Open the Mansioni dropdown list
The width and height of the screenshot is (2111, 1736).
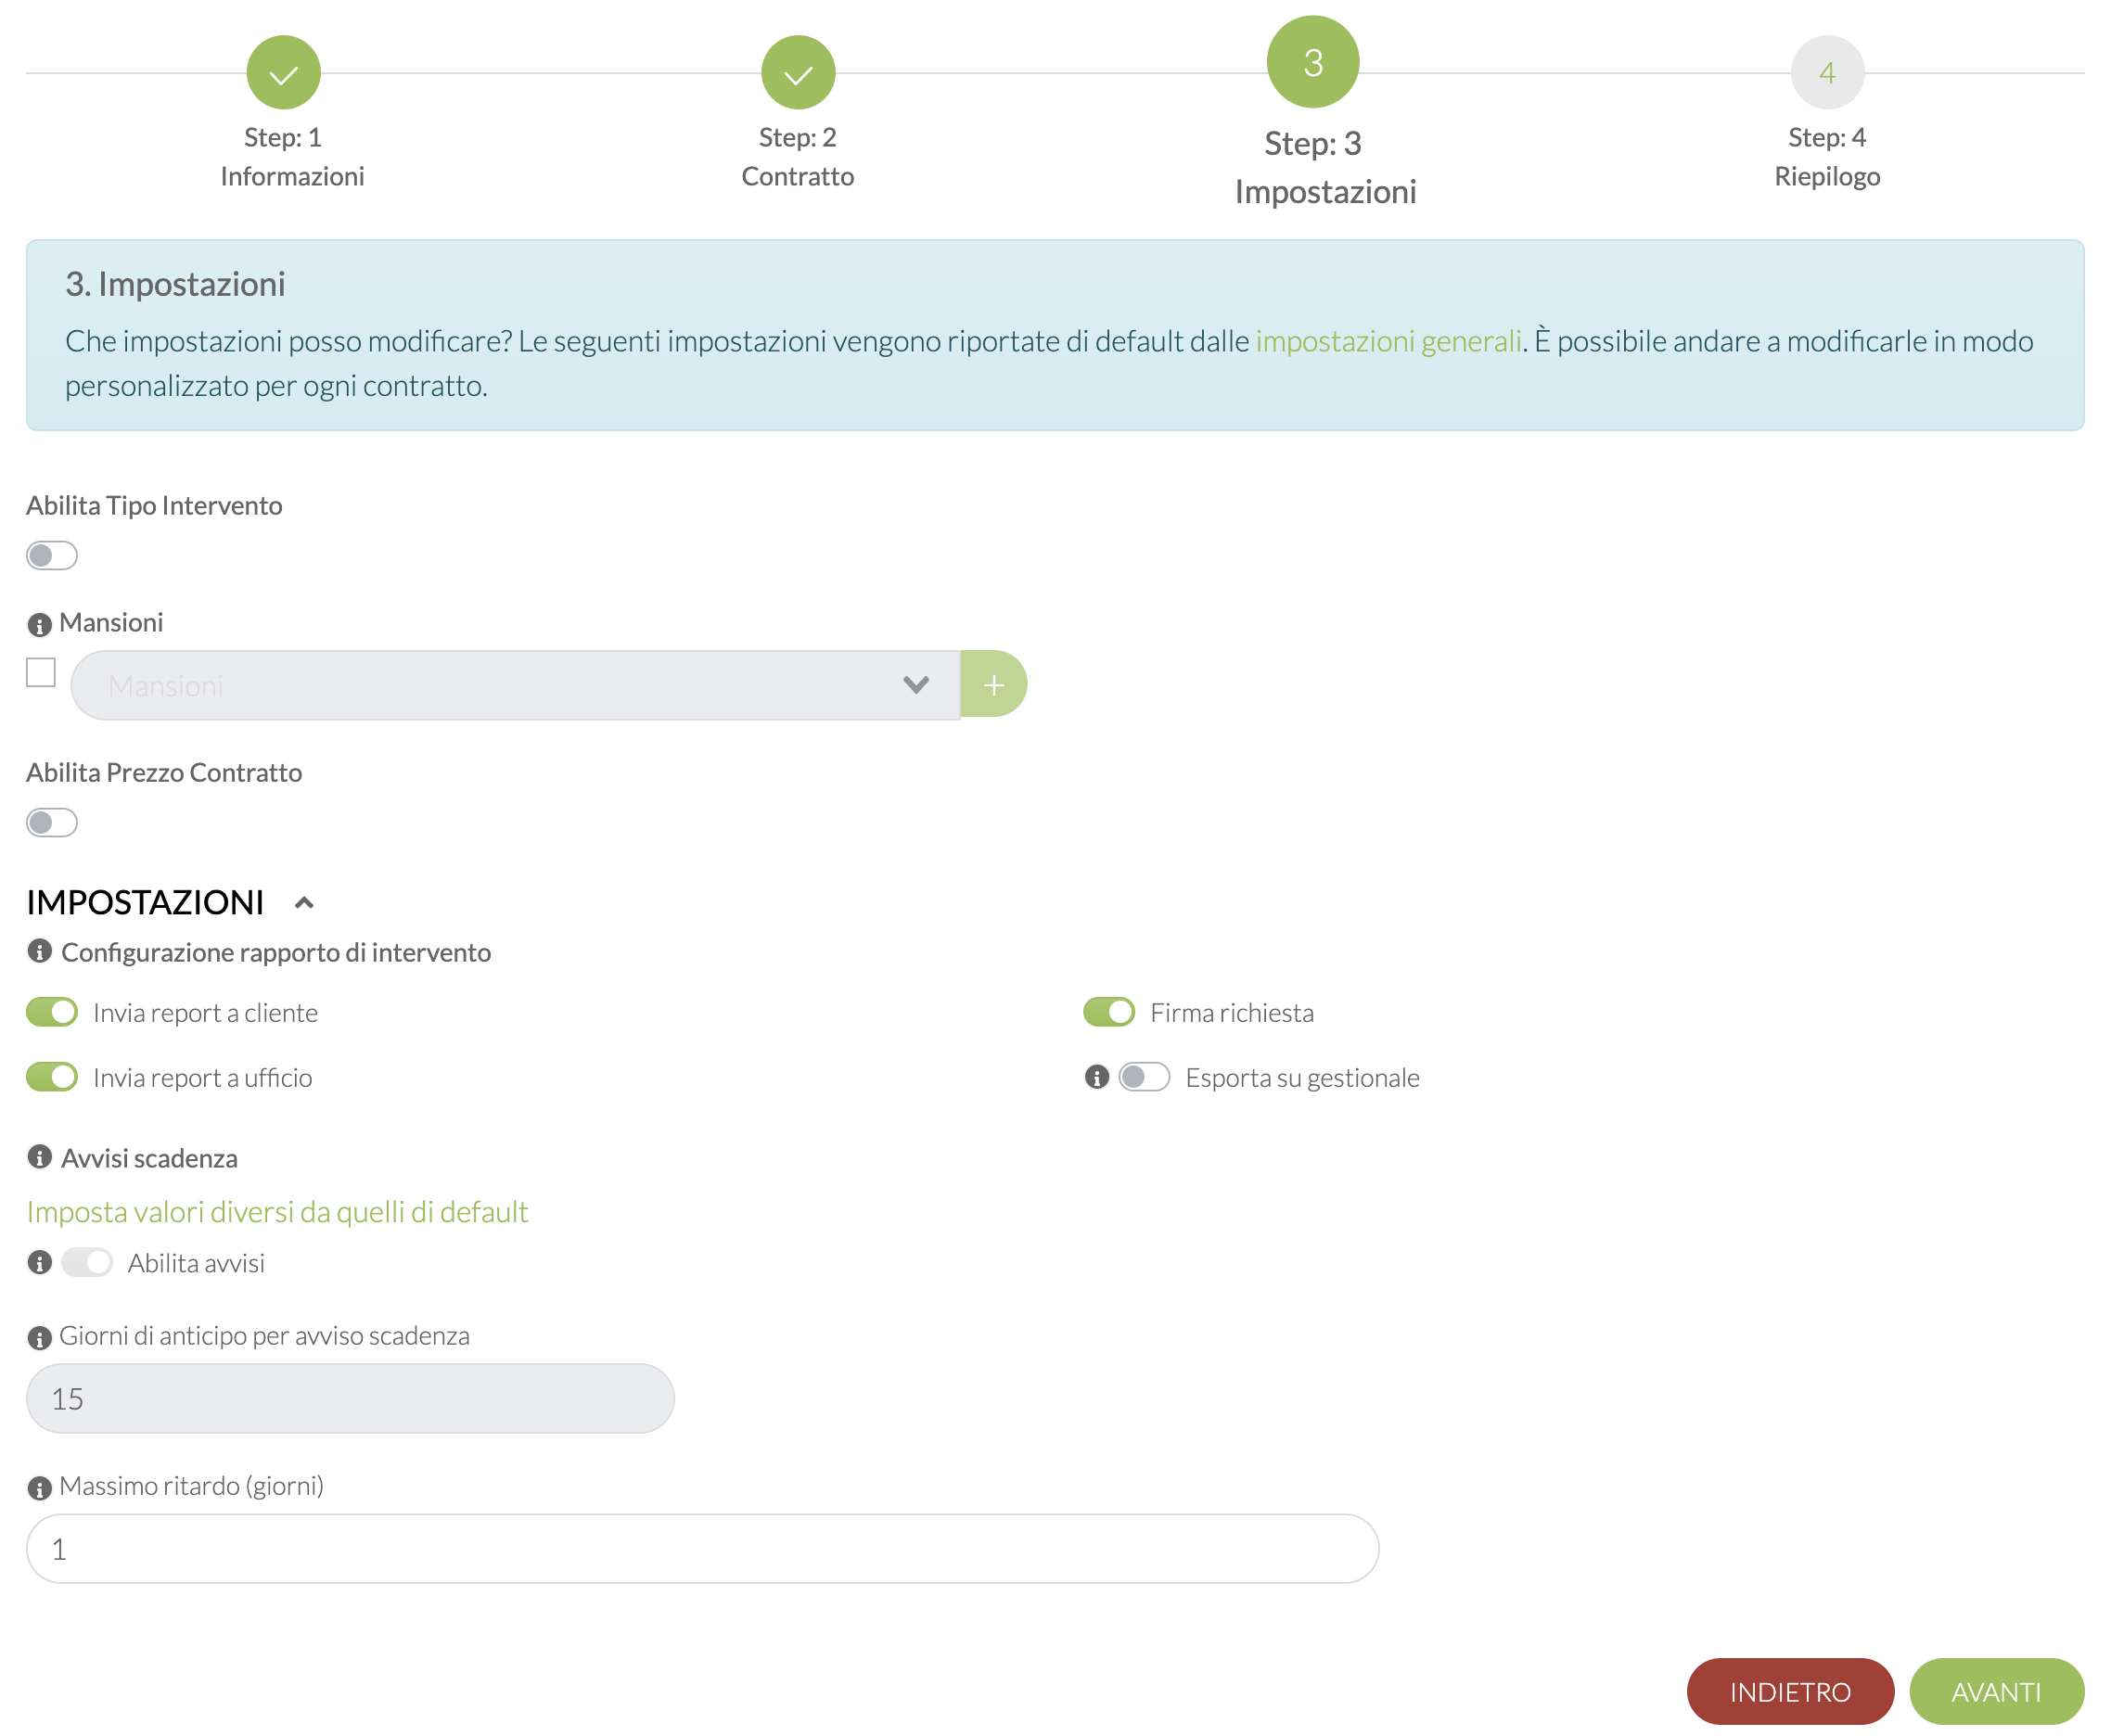(x=515, y=685)
